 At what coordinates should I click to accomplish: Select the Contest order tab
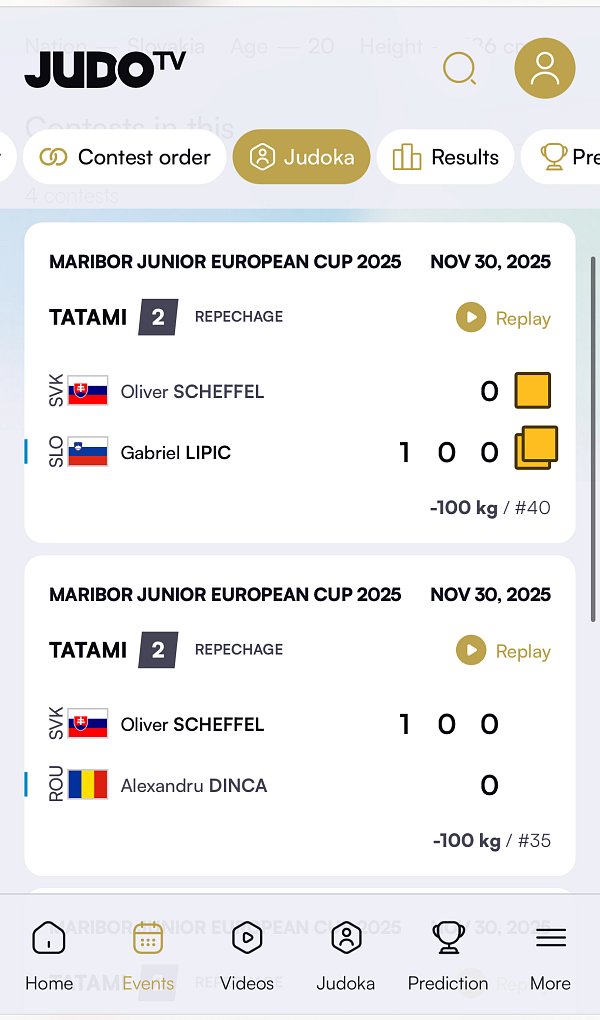pyautogui.click(x=125, y=157)
